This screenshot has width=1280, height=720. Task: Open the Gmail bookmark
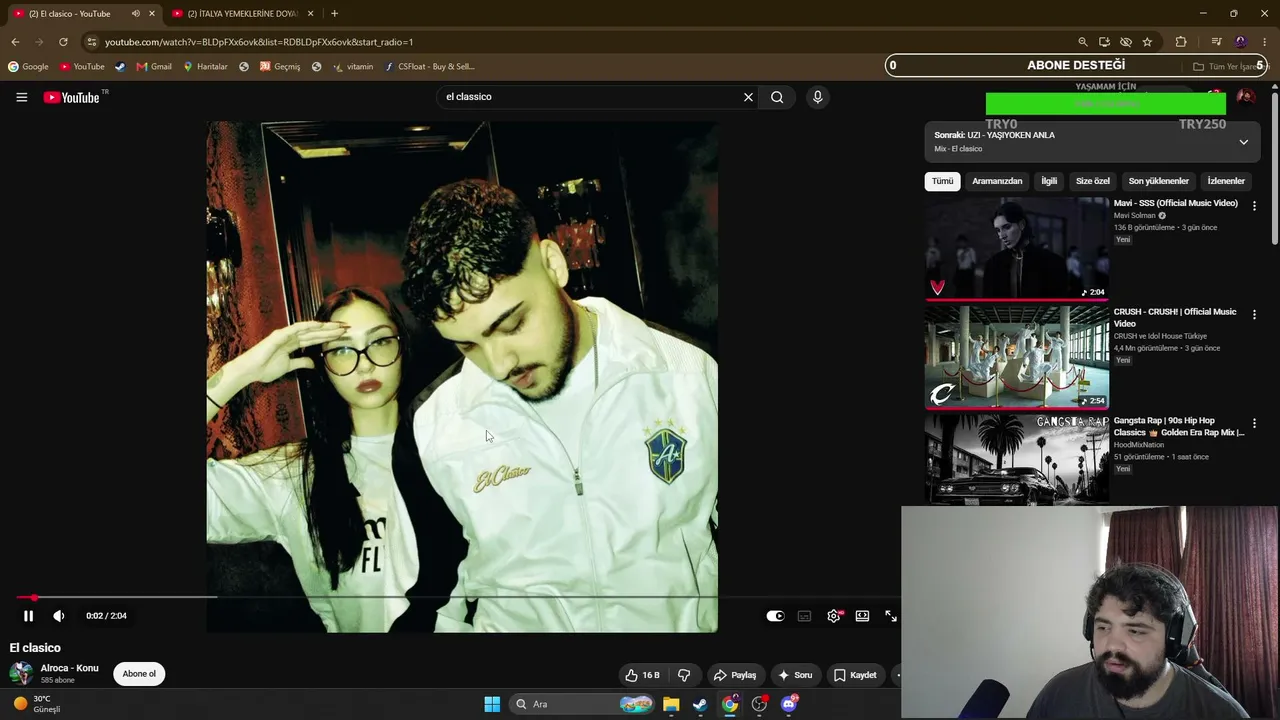[x=154, y=67]
